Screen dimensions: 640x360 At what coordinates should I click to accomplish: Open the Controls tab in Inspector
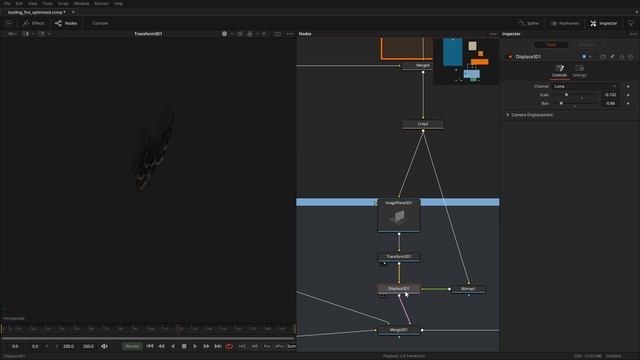[x=559, y=71]
